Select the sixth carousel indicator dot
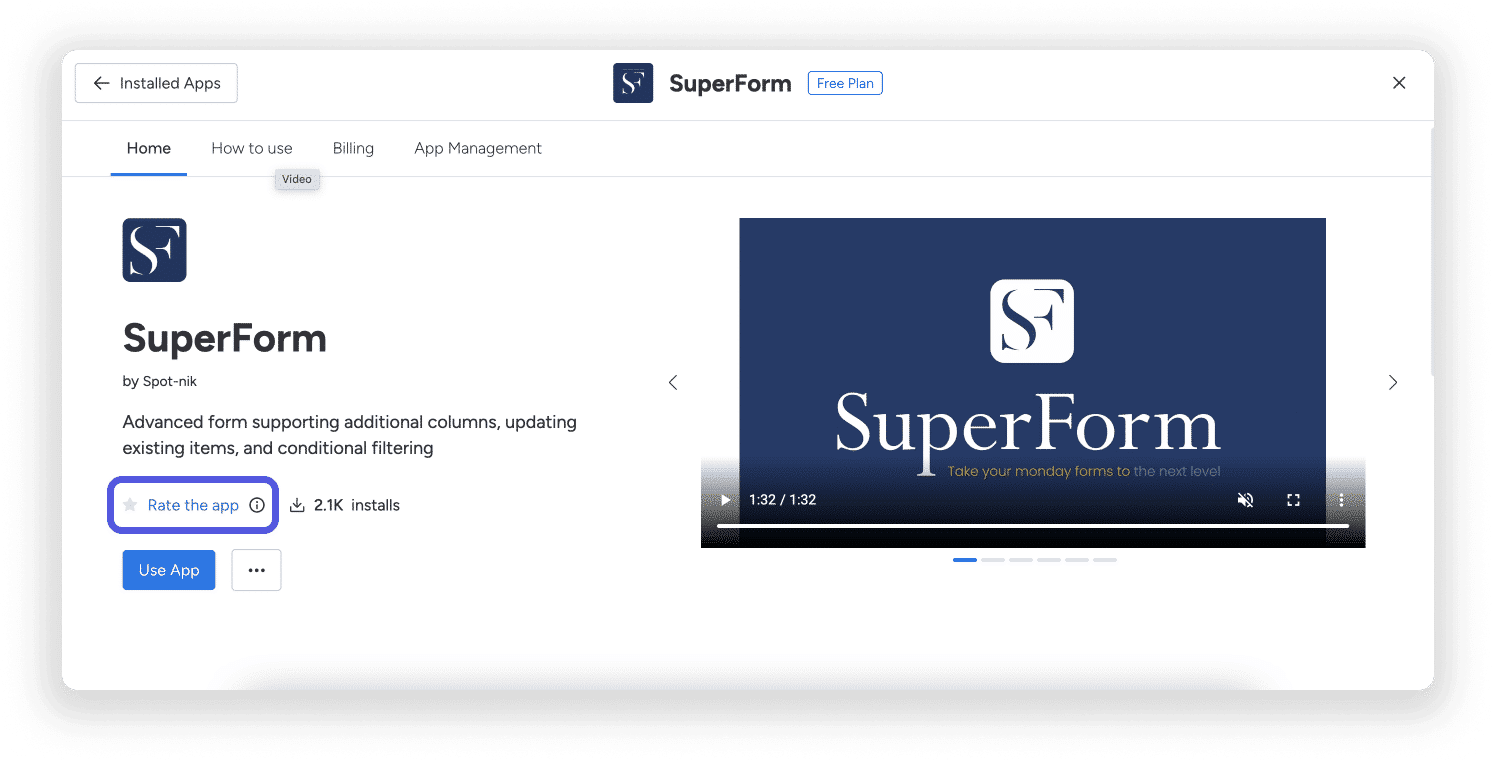1492x760 pixels. tap(1105, 560)
